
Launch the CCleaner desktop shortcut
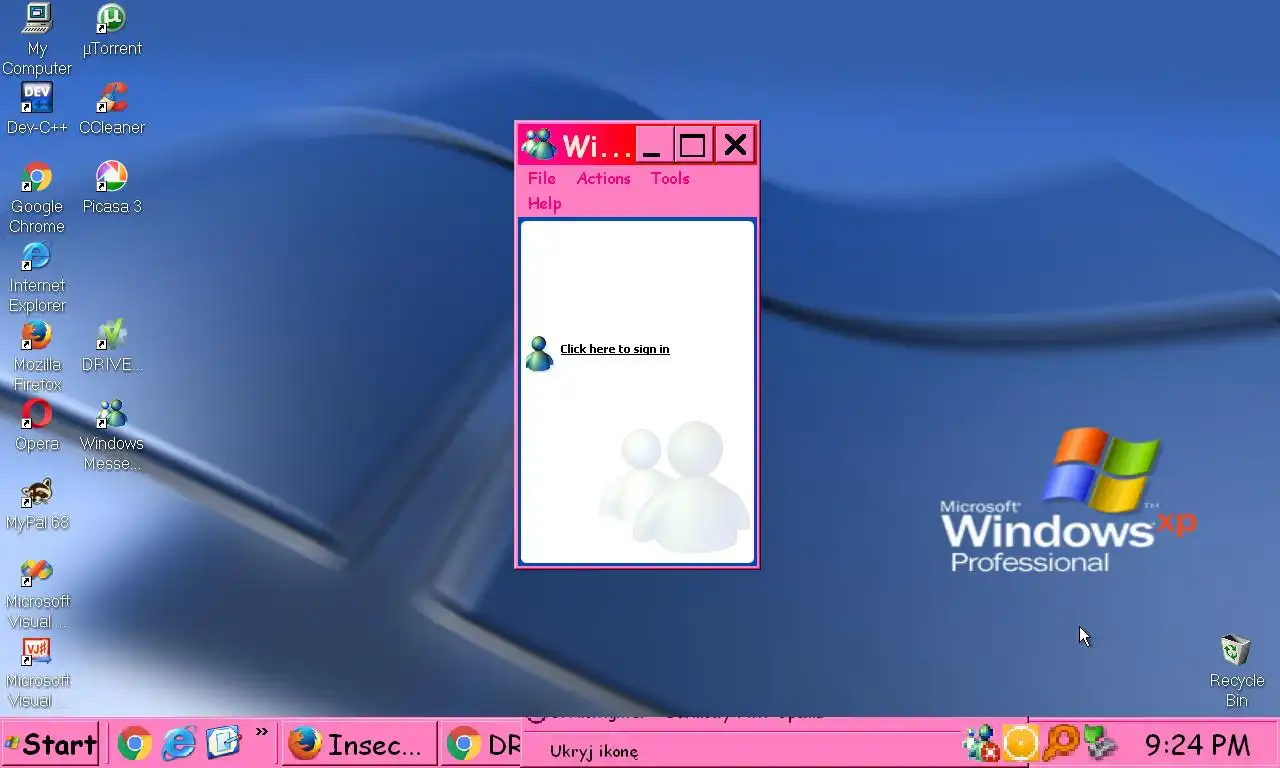pos(111,108)
